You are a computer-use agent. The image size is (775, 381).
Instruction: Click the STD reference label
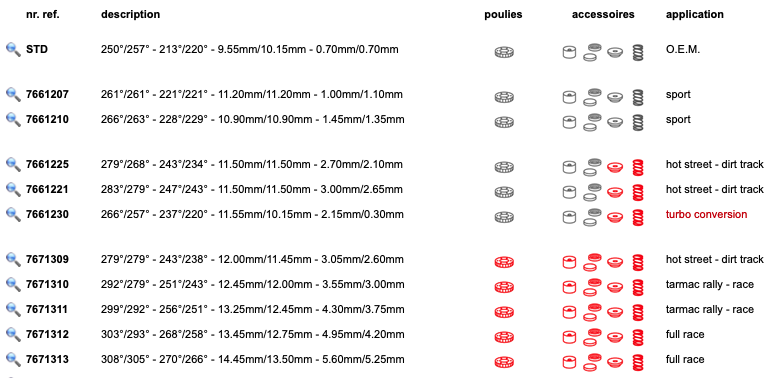[37, 49]
